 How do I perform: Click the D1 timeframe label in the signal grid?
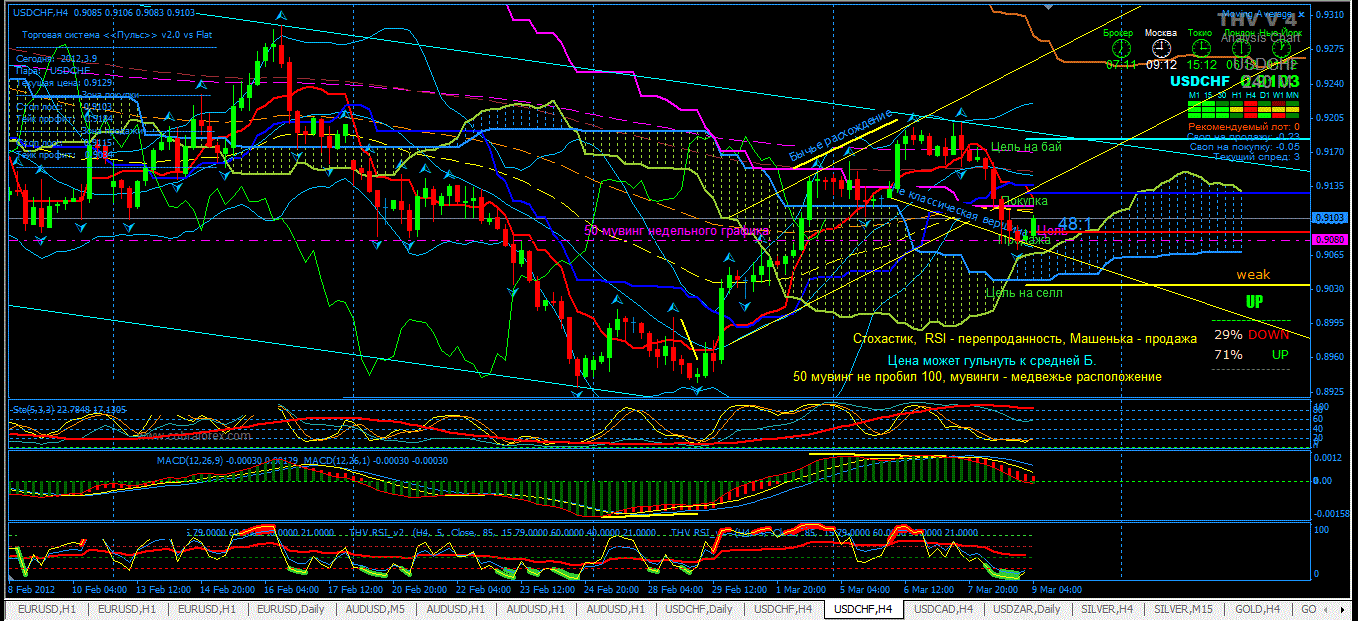coord(1264,95)
